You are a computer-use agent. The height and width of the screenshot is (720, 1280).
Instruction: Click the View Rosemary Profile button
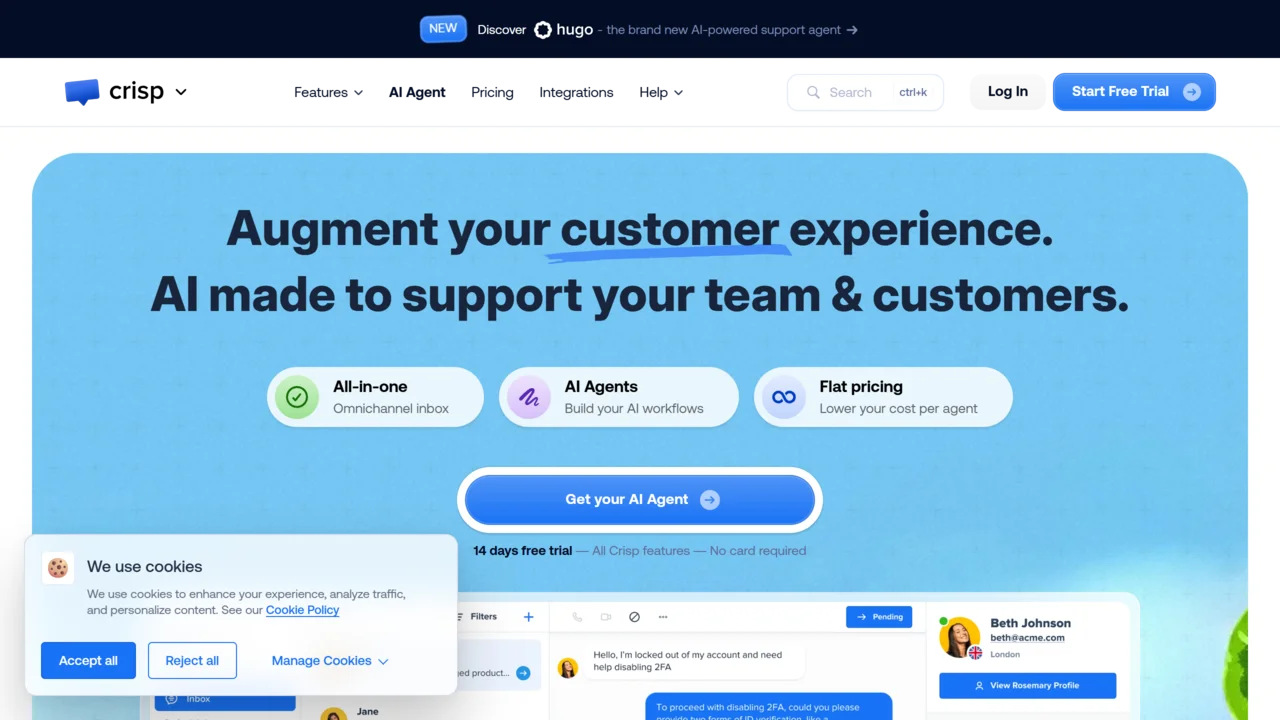(1027, 686)
